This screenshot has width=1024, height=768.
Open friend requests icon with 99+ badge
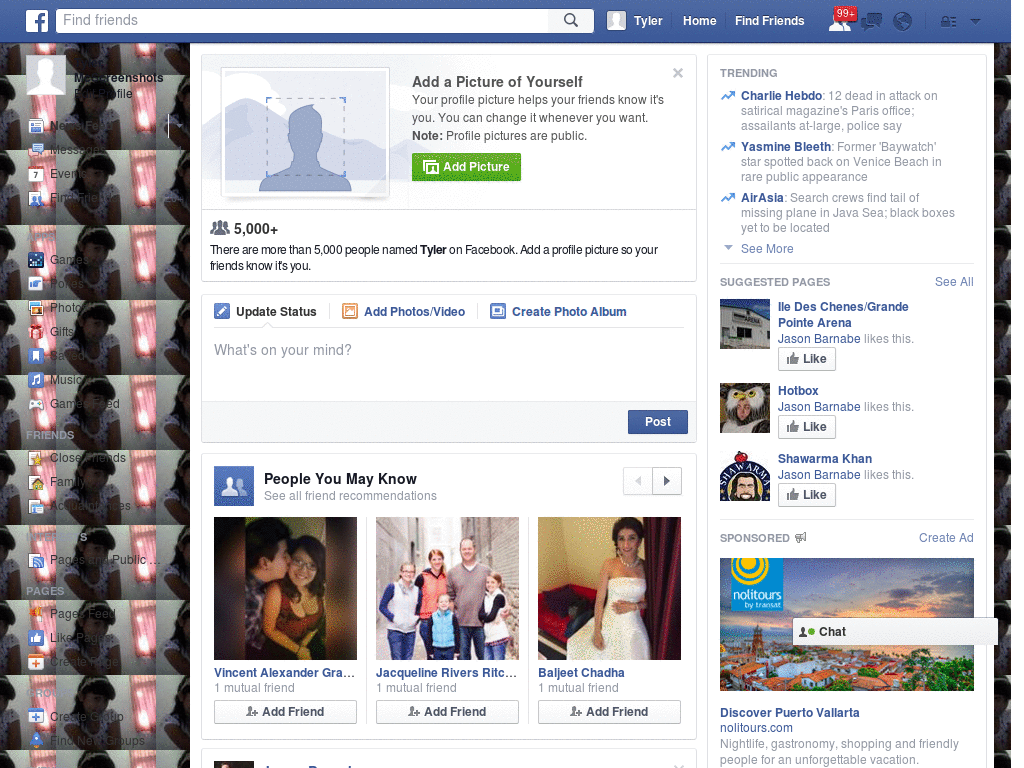(841, 20)
